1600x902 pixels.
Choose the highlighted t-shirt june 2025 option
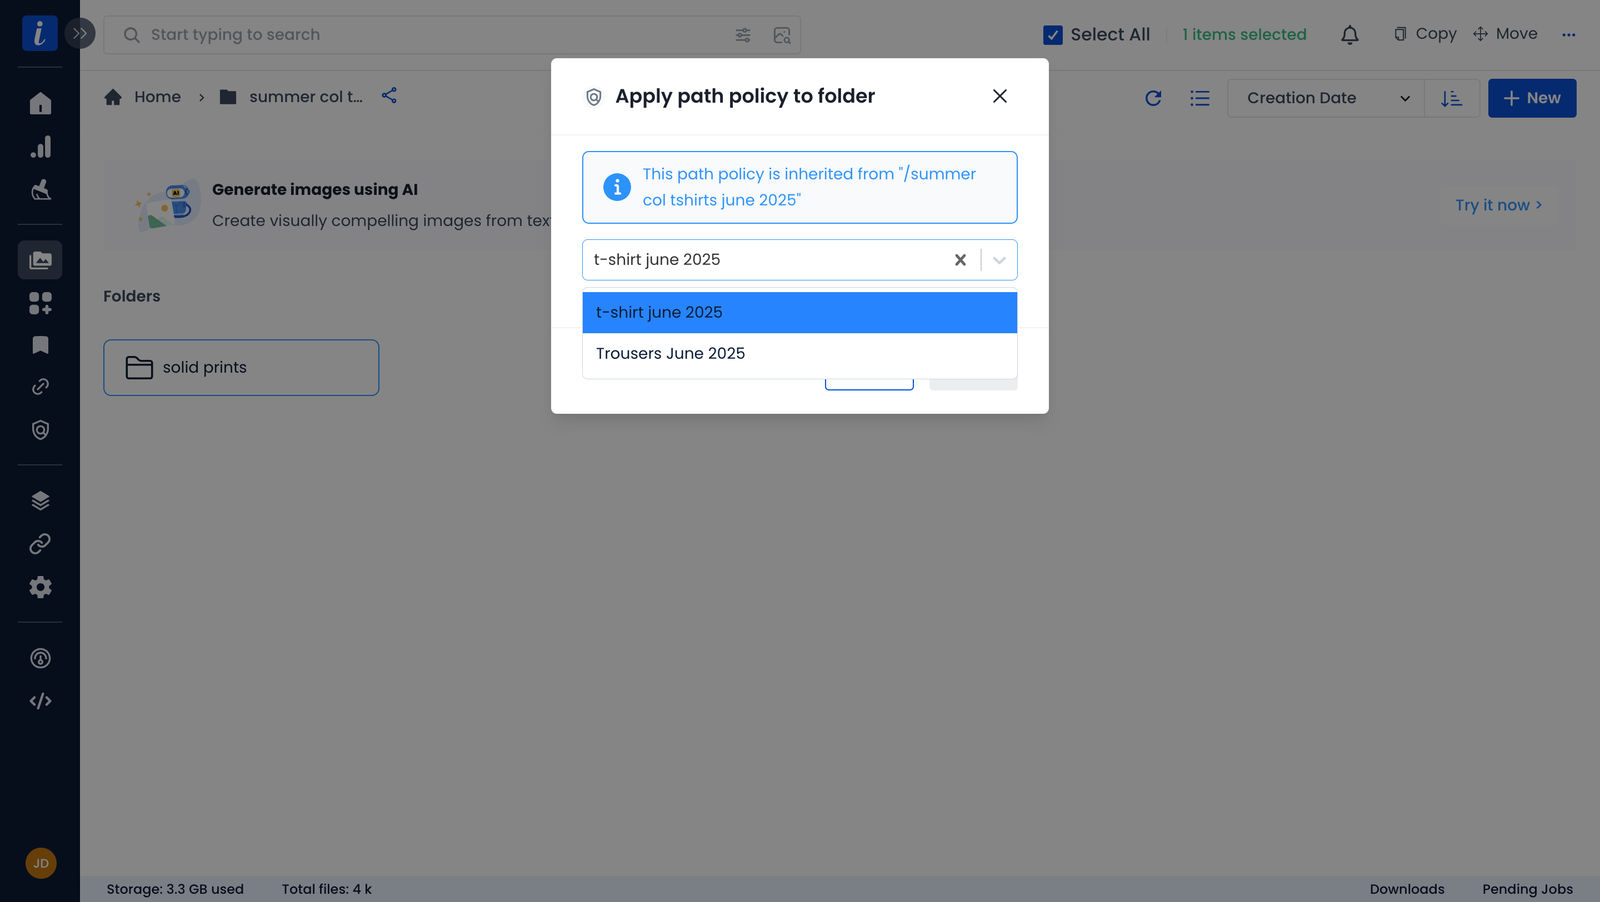click(x=800, y=312)
